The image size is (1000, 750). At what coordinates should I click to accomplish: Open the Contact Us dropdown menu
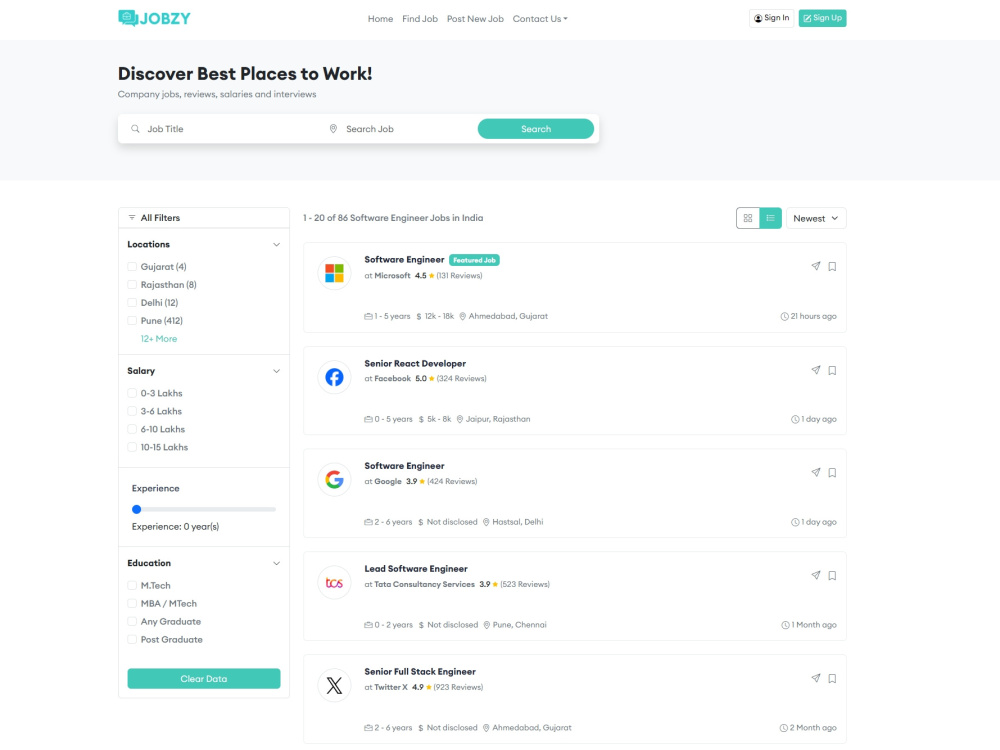pyautogui.click(x=540, y=18)
